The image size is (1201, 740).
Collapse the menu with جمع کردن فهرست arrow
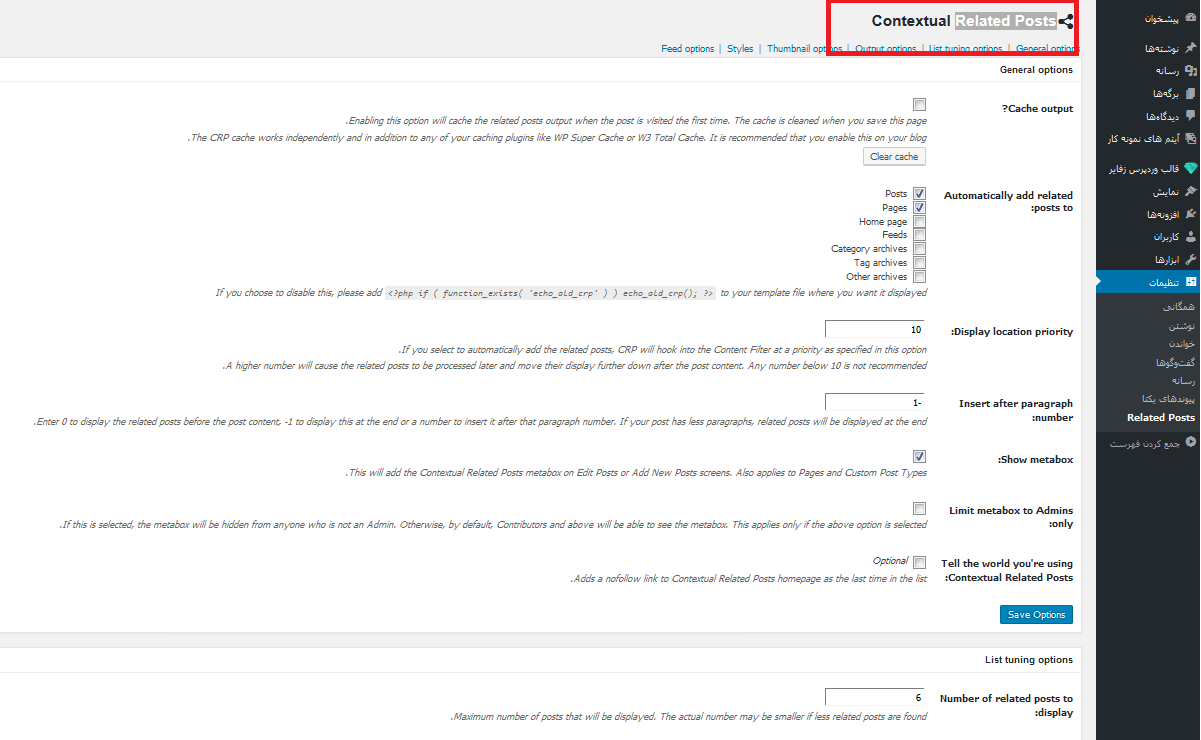pyautogui.click(x=1190, y=443)
